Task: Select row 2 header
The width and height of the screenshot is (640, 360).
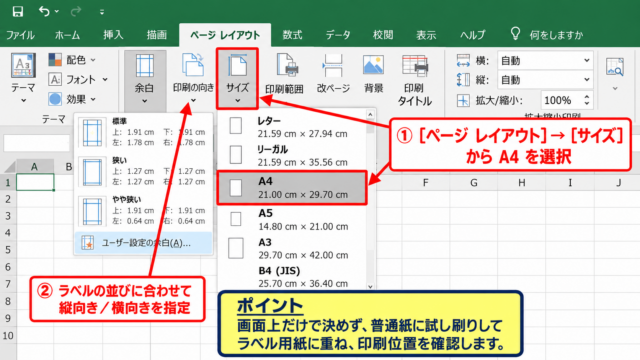Action: 8,199
